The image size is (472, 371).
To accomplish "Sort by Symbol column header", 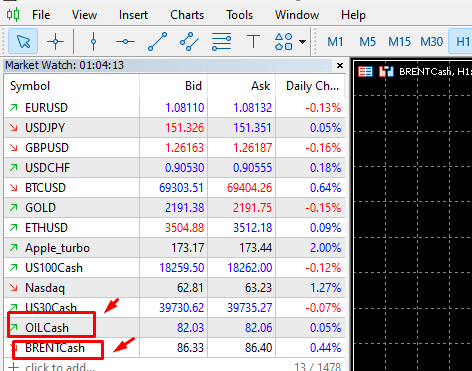I will [72, 86].
